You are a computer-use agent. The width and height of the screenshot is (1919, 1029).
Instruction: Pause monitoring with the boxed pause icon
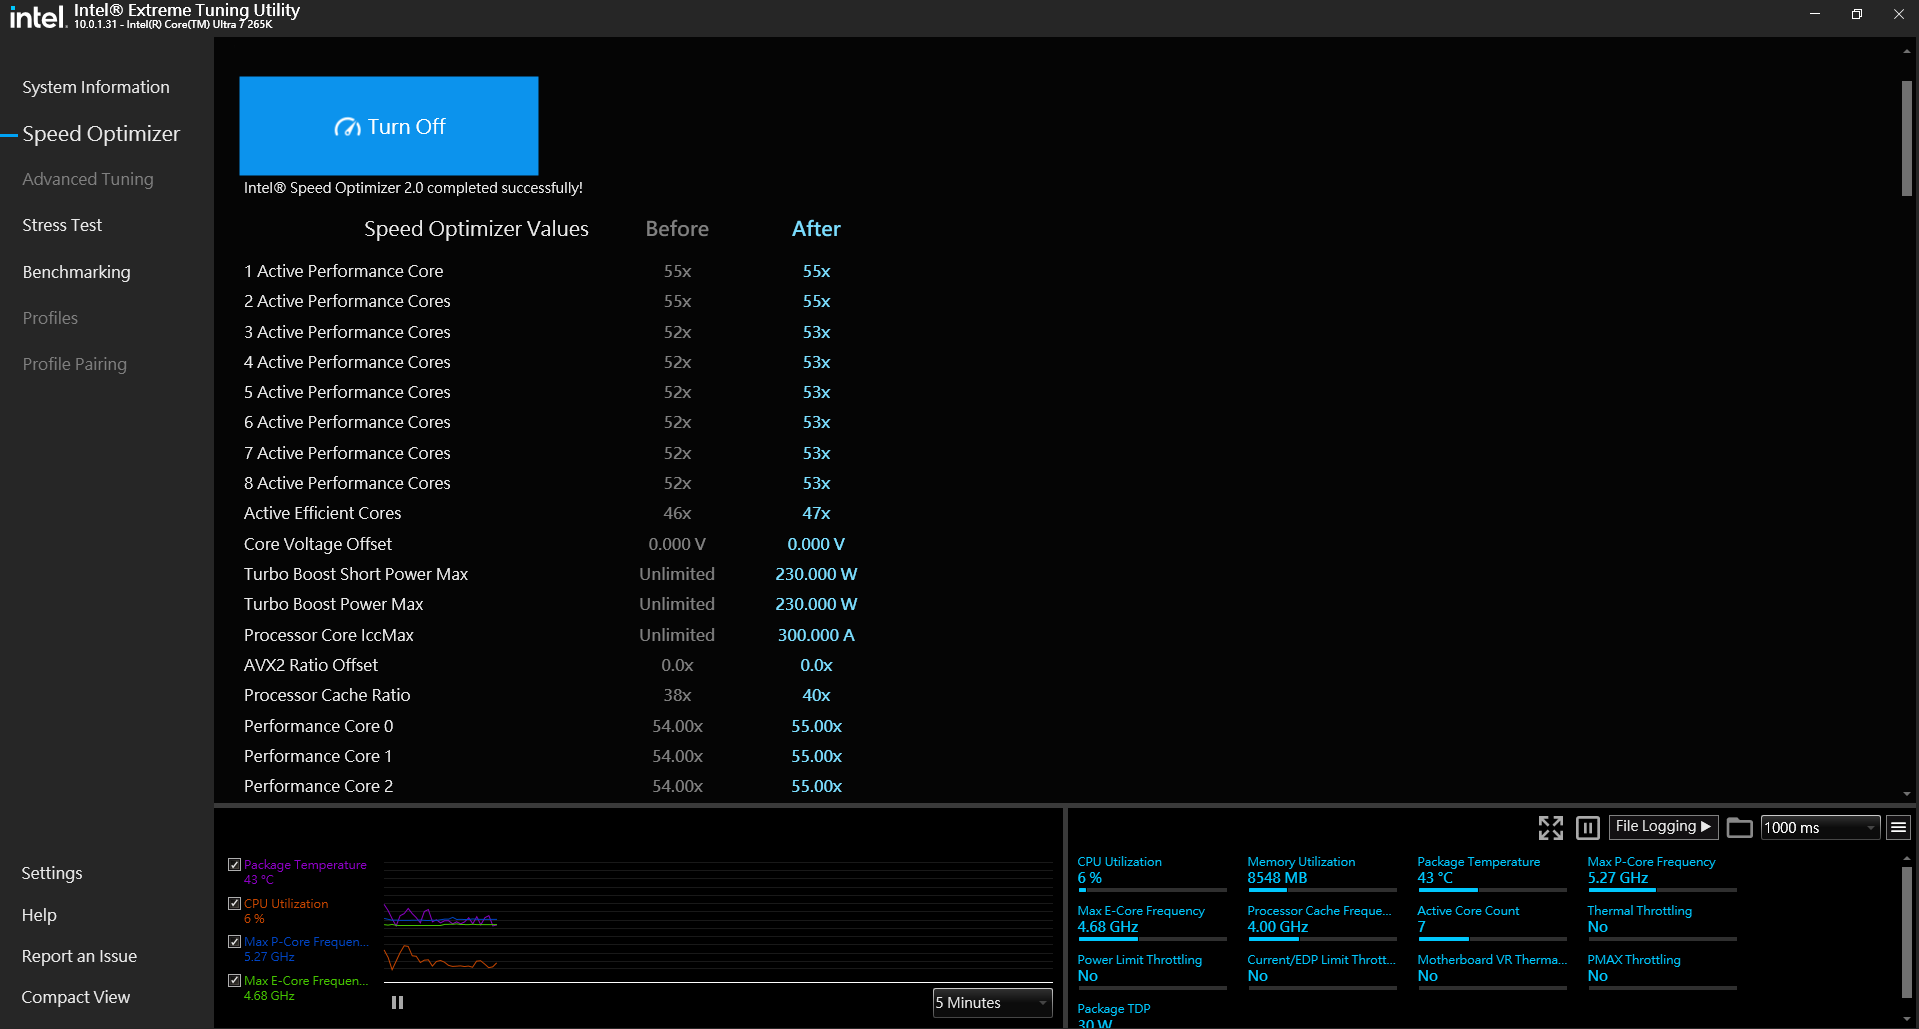coord(1587,827)
